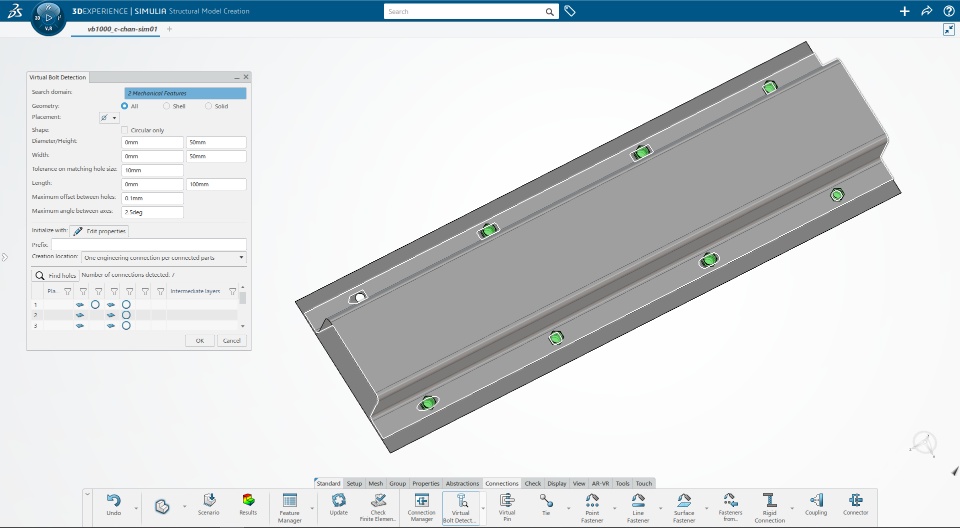Click the Undo toolbar icon
Screen dimensions: 960x528
114,501
